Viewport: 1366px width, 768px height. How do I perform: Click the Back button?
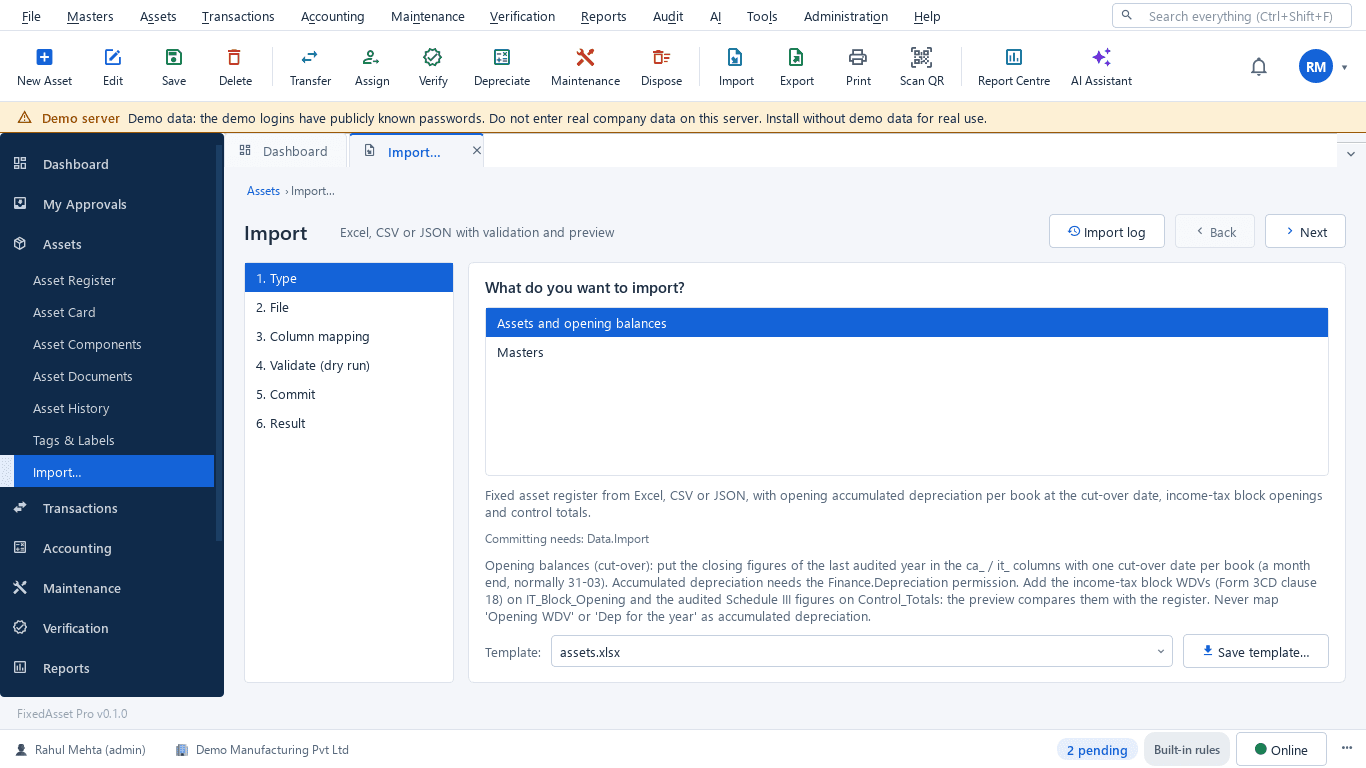click(x=1215, y=231)
